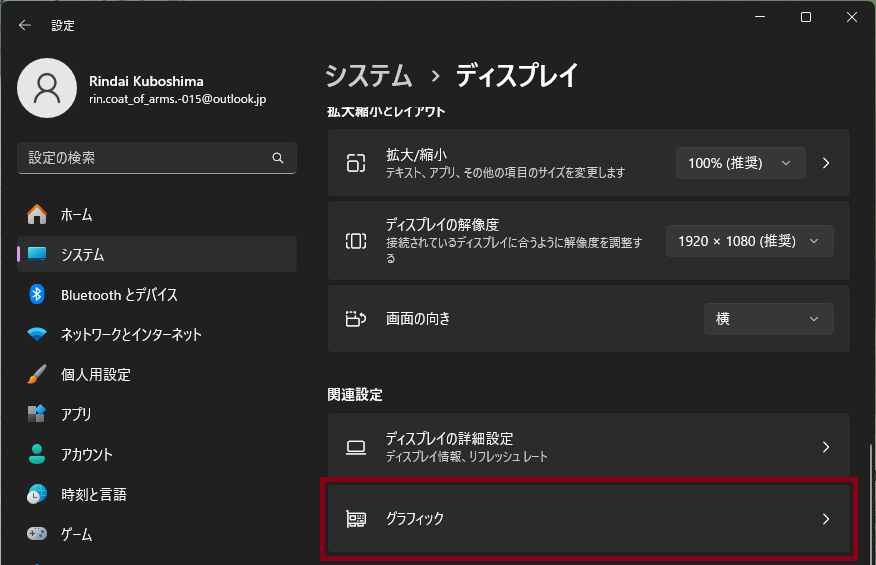The height and width of the screenshot is (565, 876).
Task: Click the 設定の検索 search field
Action: click(145, 158)
